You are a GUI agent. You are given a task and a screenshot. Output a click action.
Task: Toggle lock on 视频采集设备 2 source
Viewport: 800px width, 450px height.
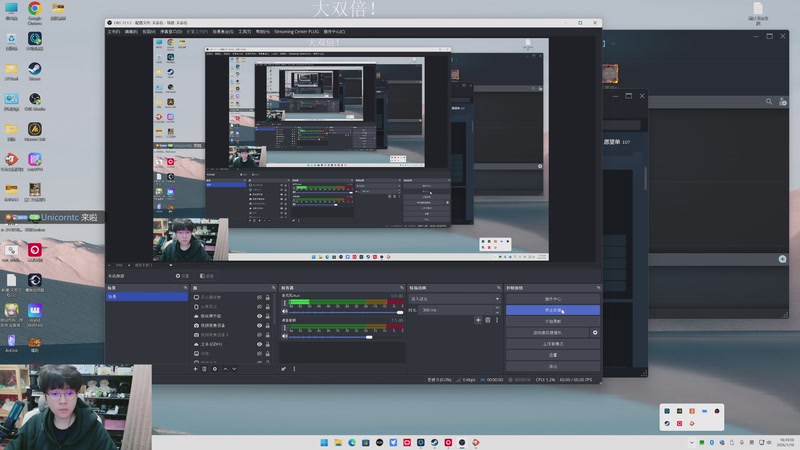point(267,335)
